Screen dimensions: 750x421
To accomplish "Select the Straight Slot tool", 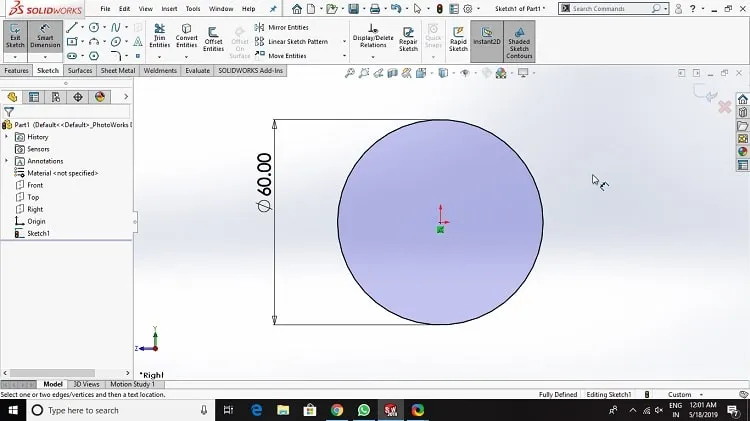I will (72, 56).
